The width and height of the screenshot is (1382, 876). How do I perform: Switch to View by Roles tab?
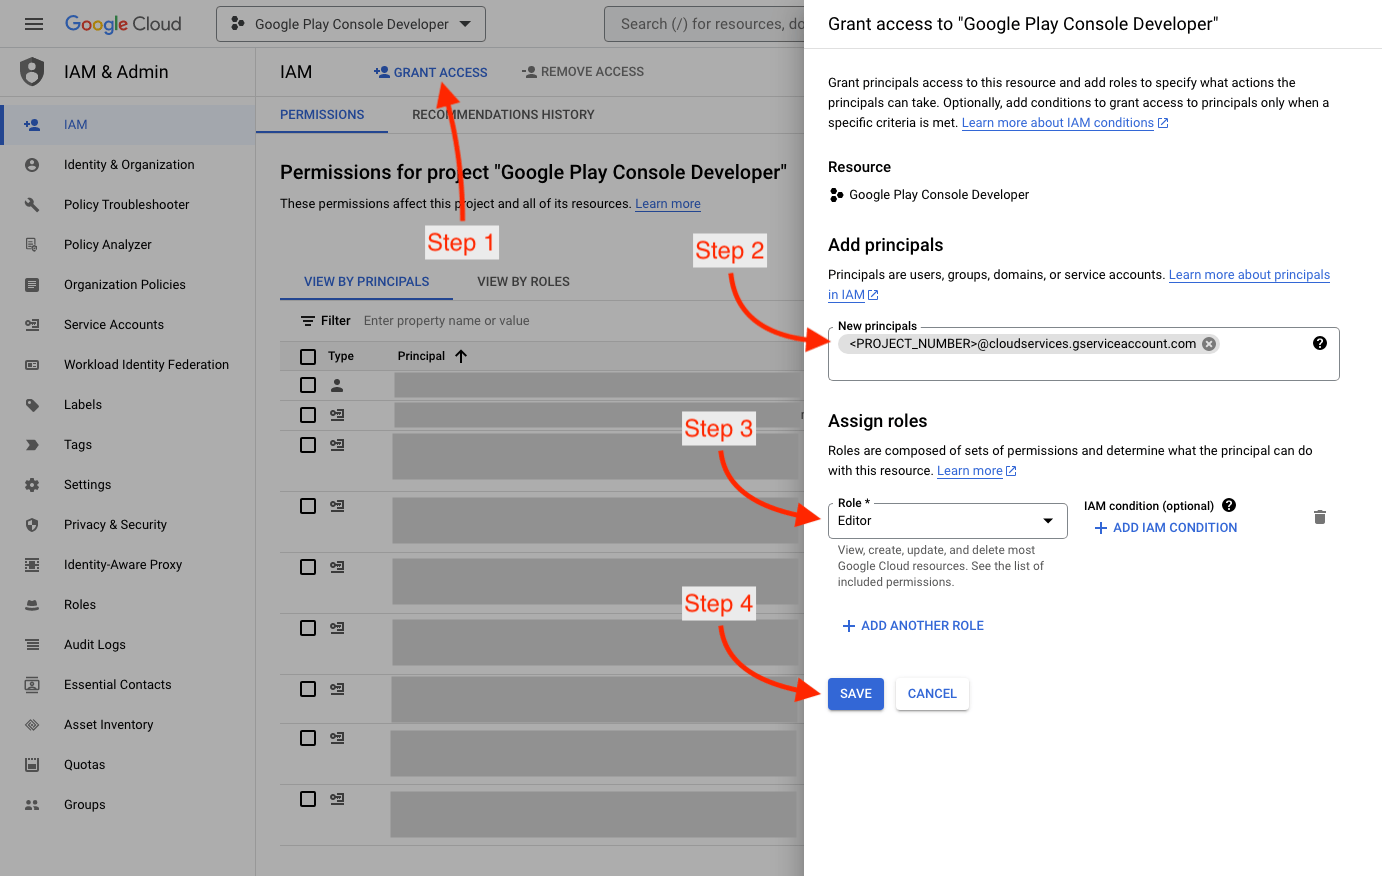pyautogui.click(x=523, y=282)
